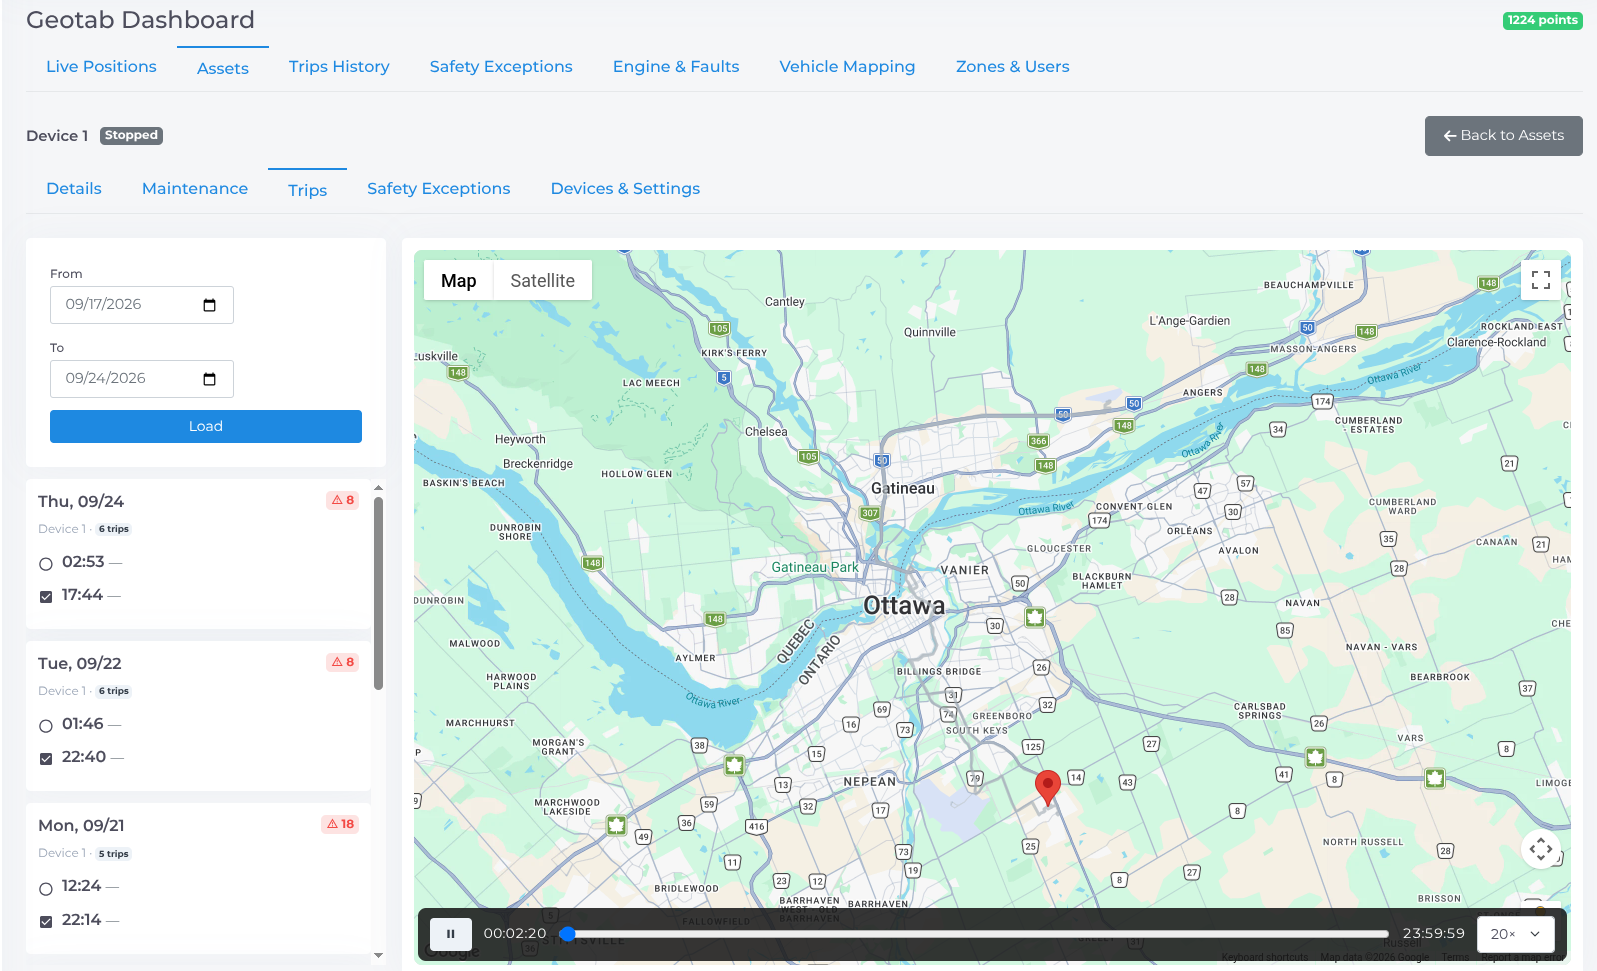The width and height of the screenshot is (1597, 971).
Task: Click the trip list scroll-down arrow
Action: (378, 956)
